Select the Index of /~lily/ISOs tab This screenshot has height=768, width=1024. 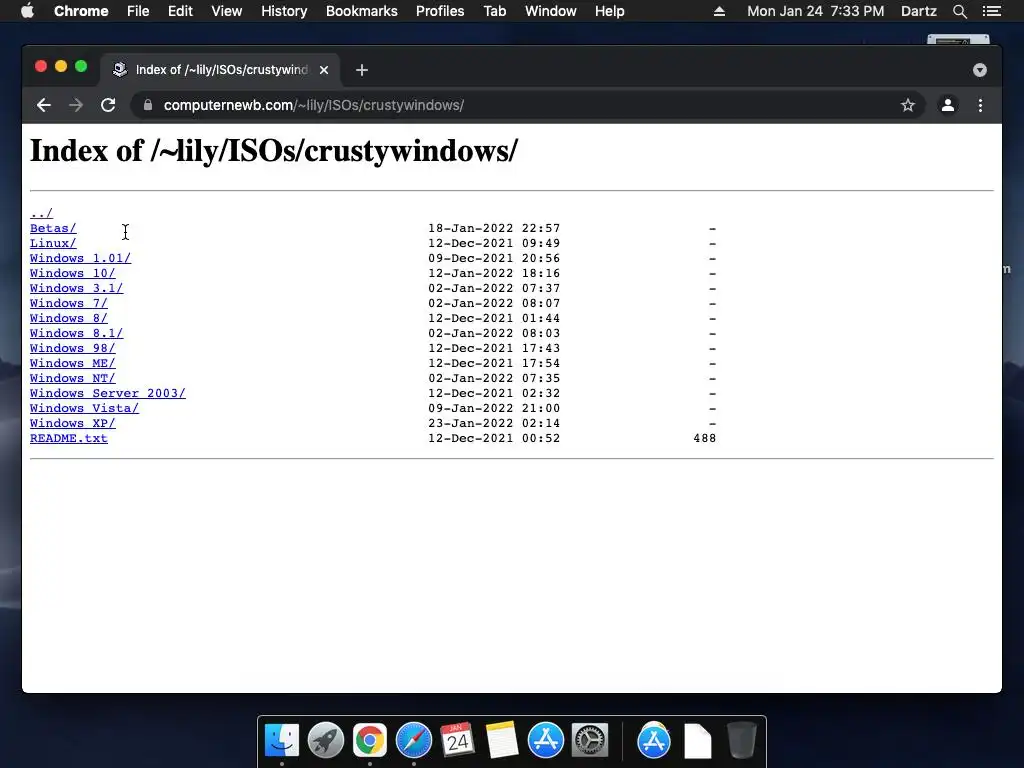220,70
